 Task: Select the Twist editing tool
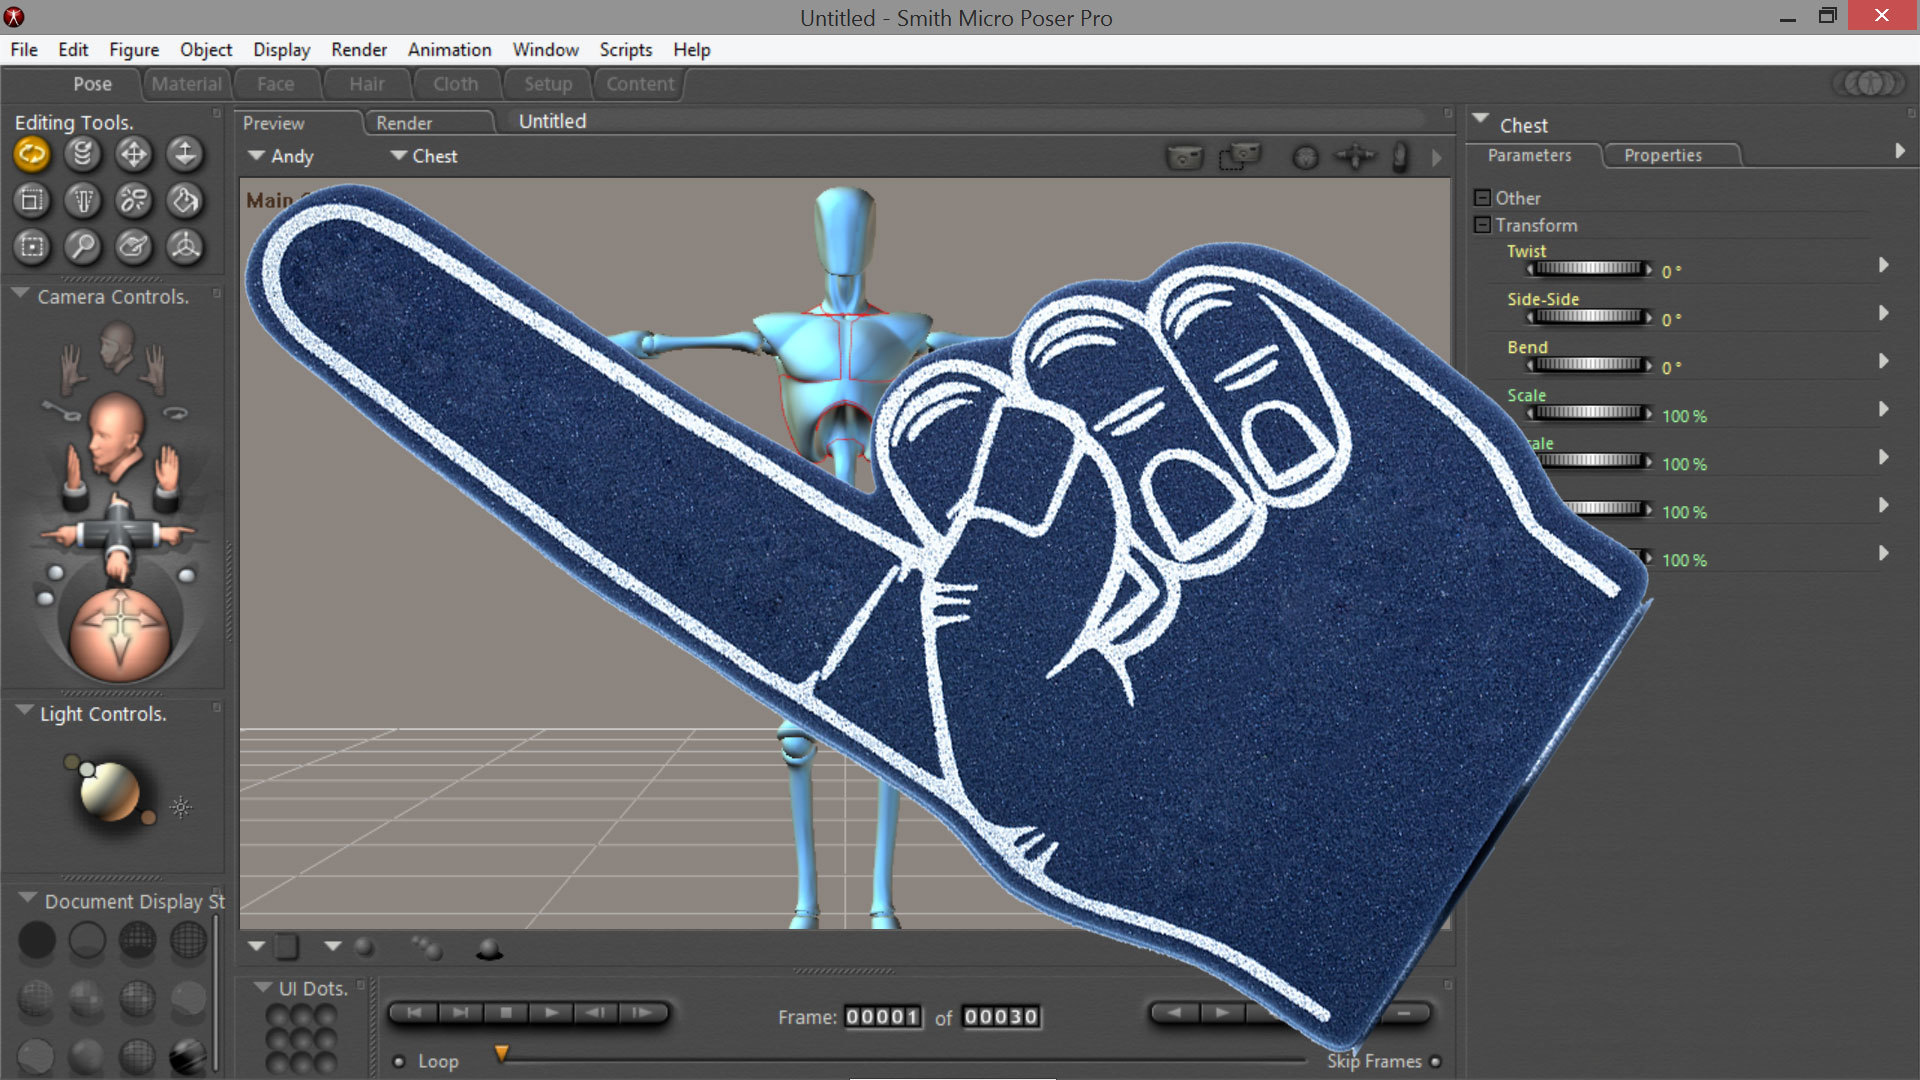click(83, 154)
